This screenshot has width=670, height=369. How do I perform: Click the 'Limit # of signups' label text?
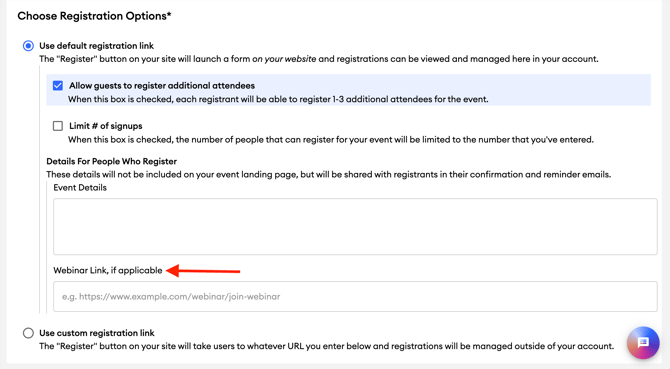tap(106, 126)
